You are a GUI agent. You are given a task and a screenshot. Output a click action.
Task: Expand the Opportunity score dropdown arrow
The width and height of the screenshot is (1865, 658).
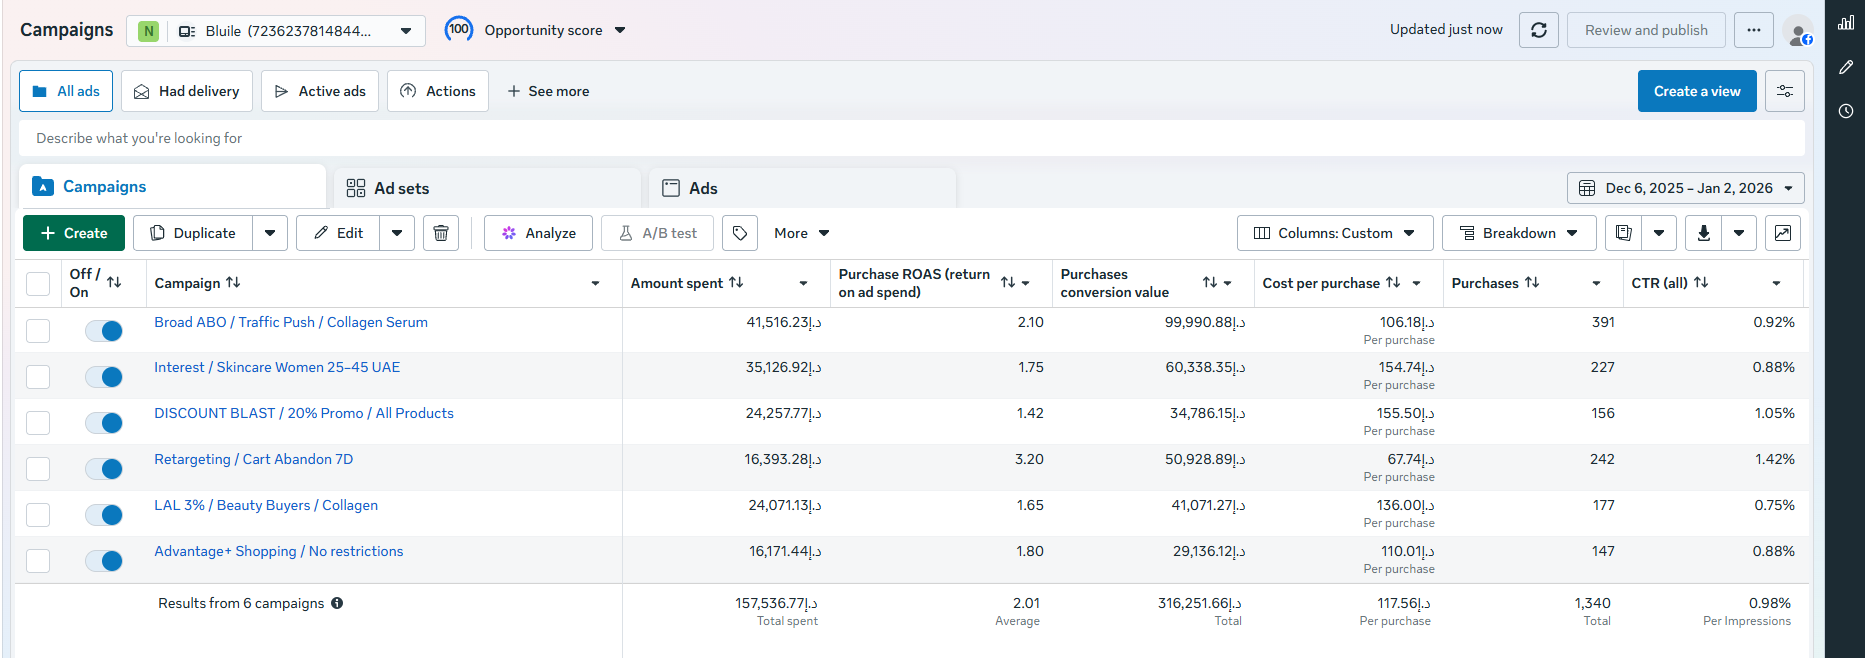[x=620, y=31]
